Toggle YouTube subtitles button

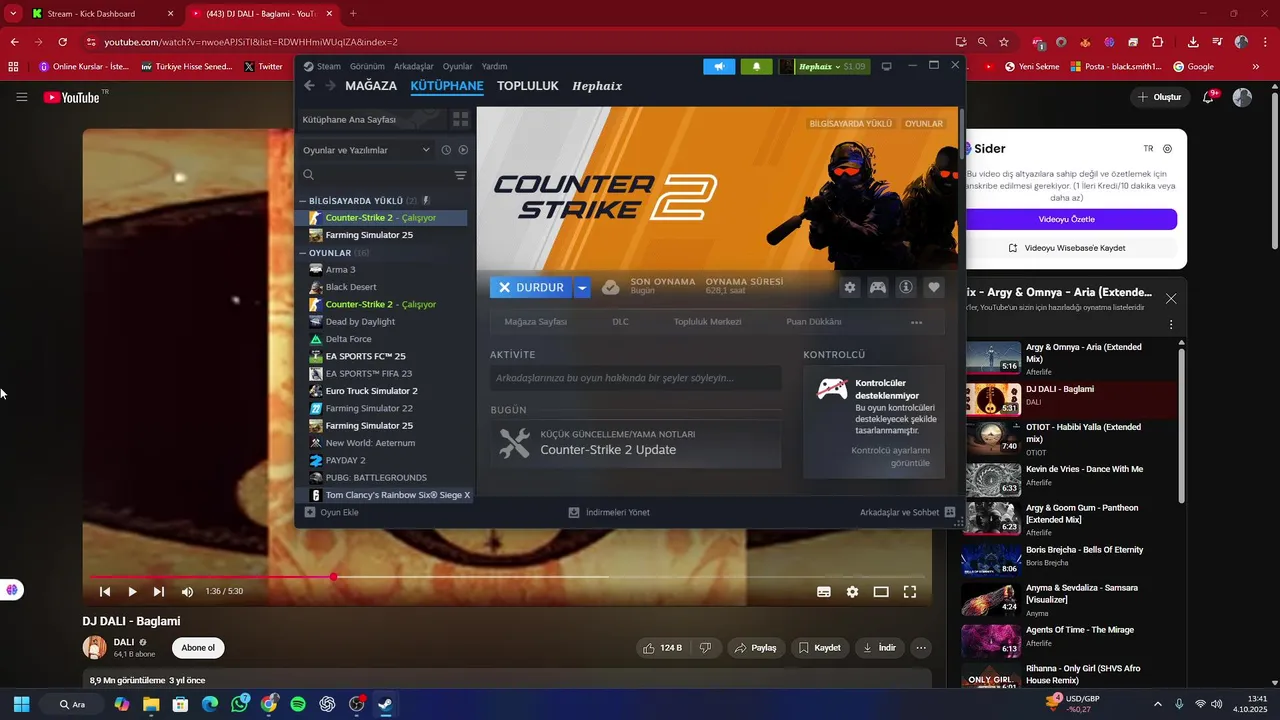click(824, 592)
